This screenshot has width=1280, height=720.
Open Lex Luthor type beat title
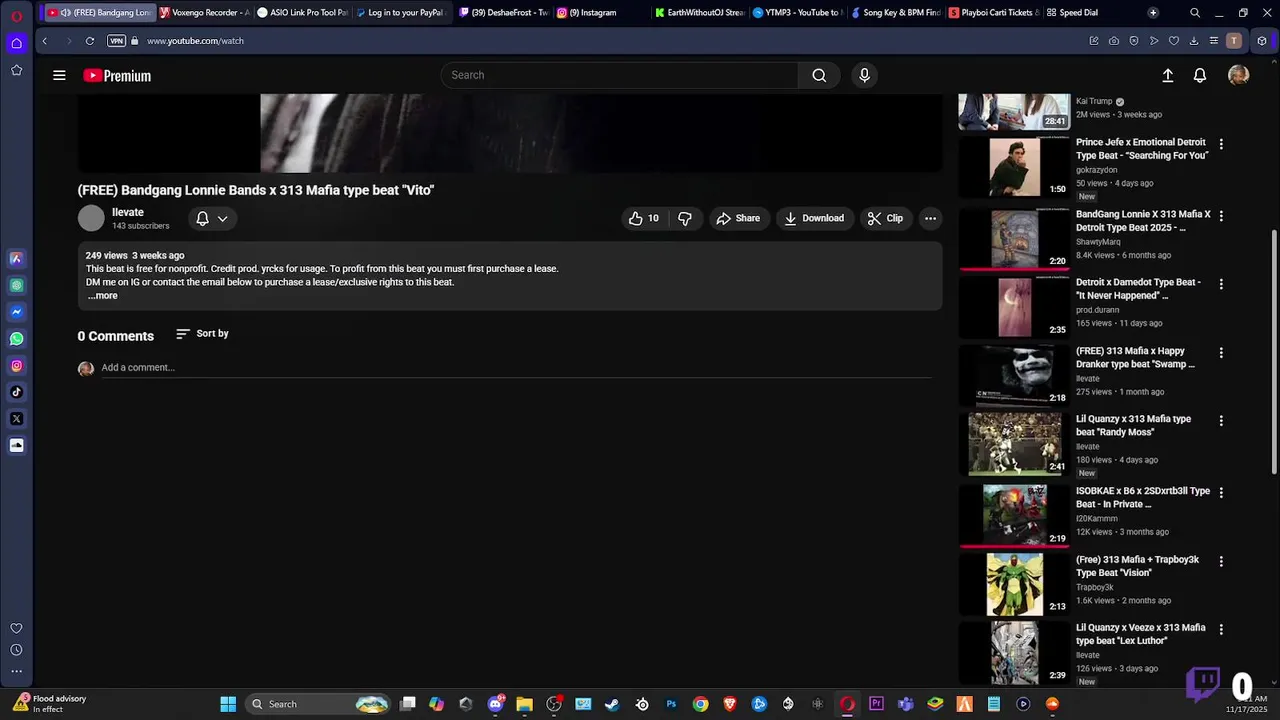1141,634
